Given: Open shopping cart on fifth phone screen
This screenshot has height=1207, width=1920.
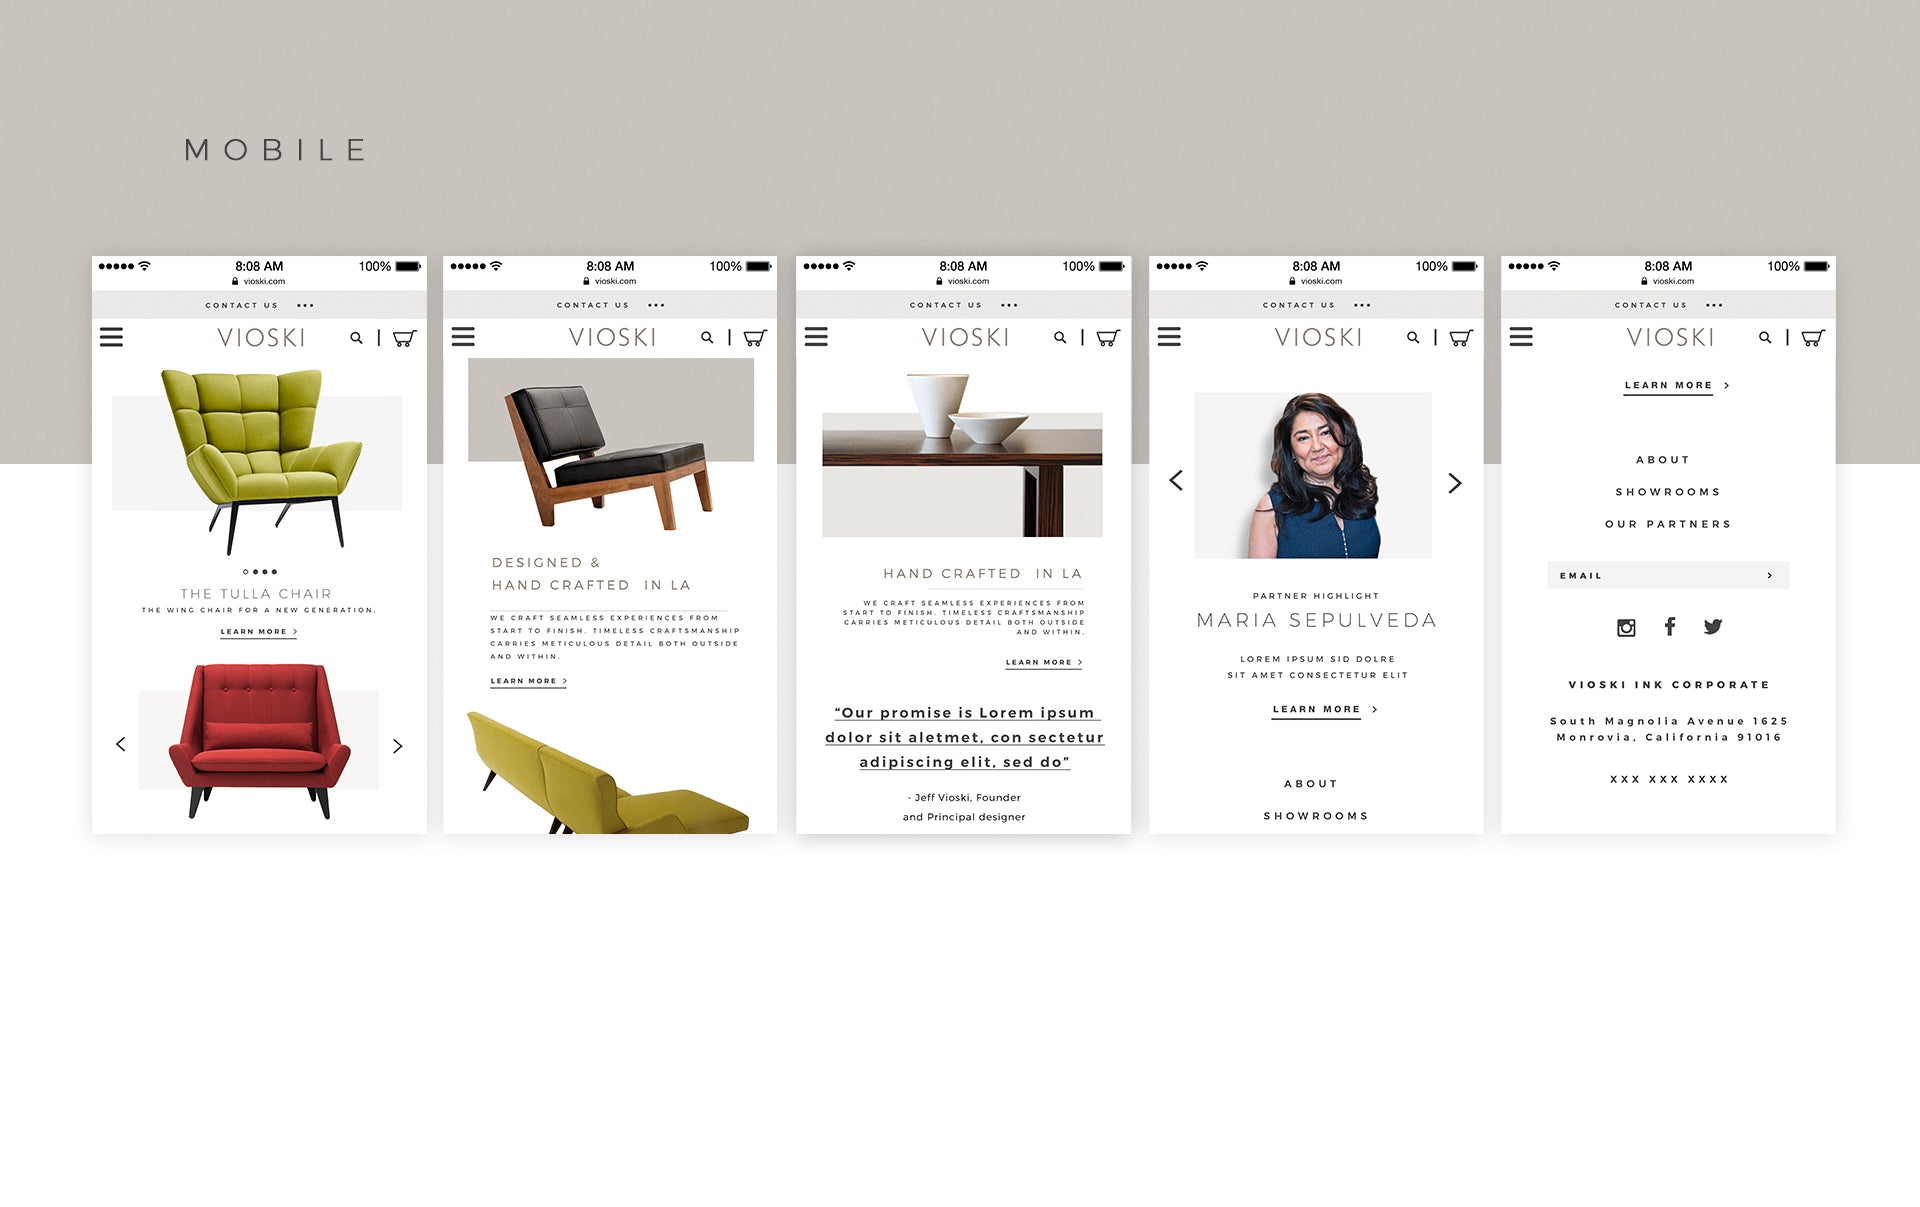Looking at the screenshot, I should click(1813, 338).
